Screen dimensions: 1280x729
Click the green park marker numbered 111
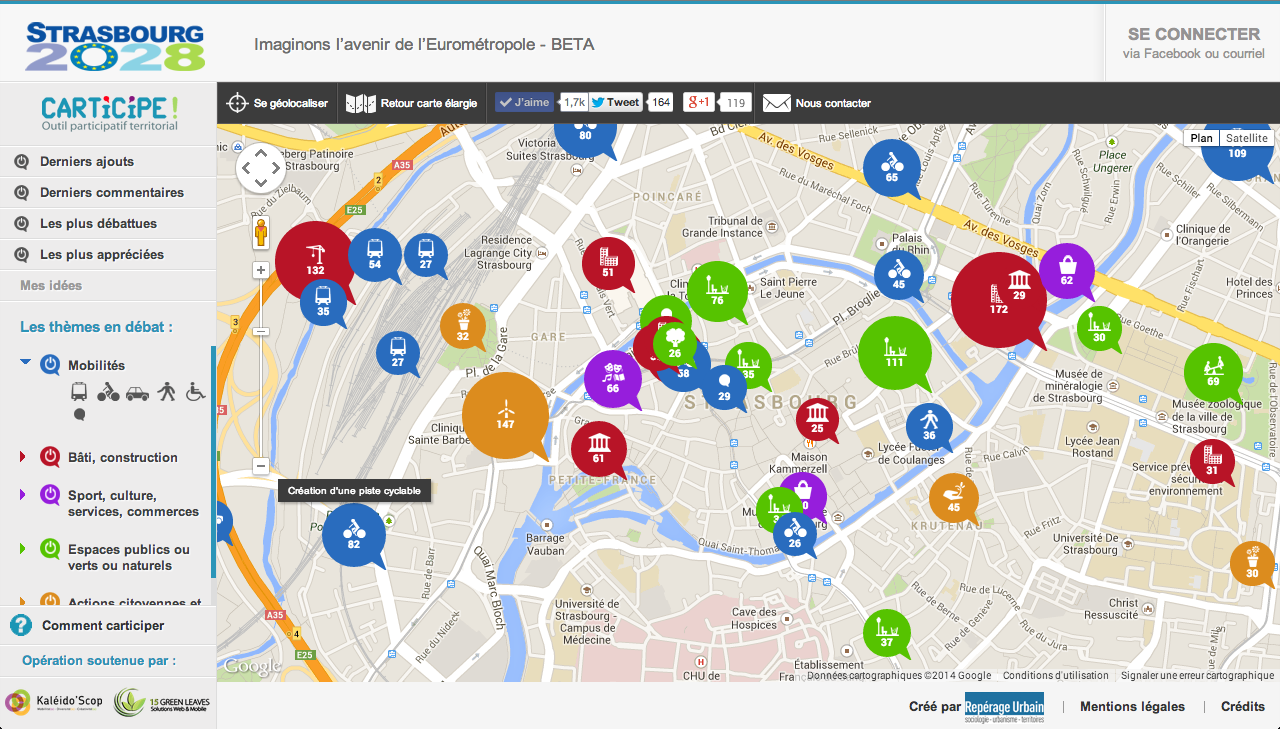tap(894, 351)
